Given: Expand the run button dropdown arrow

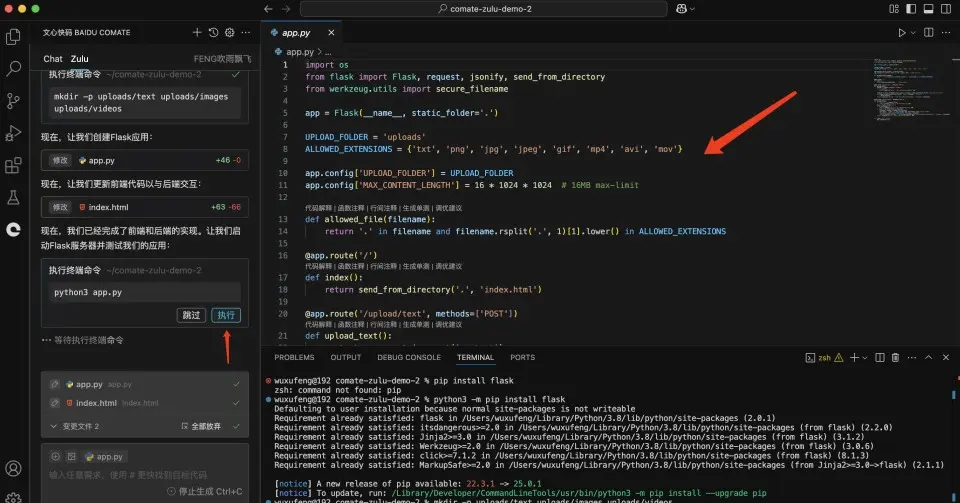Looking at the screenshot, I should click(x=913, y=33).
